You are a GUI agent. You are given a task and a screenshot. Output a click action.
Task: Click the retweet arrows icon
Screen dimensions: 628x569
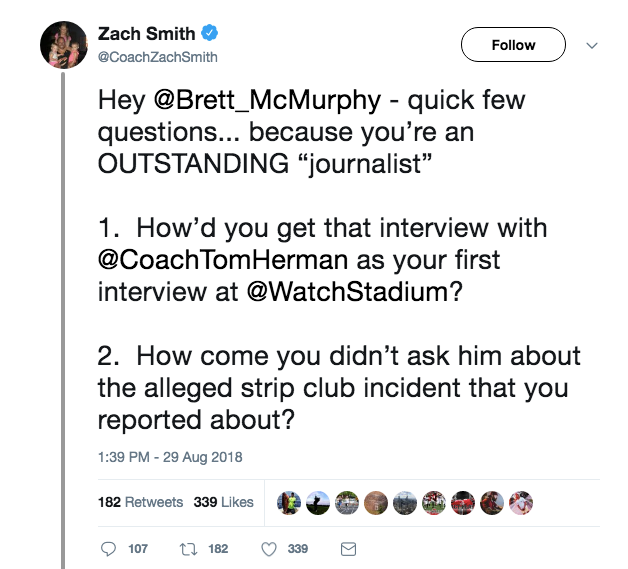tap(187, 549)
